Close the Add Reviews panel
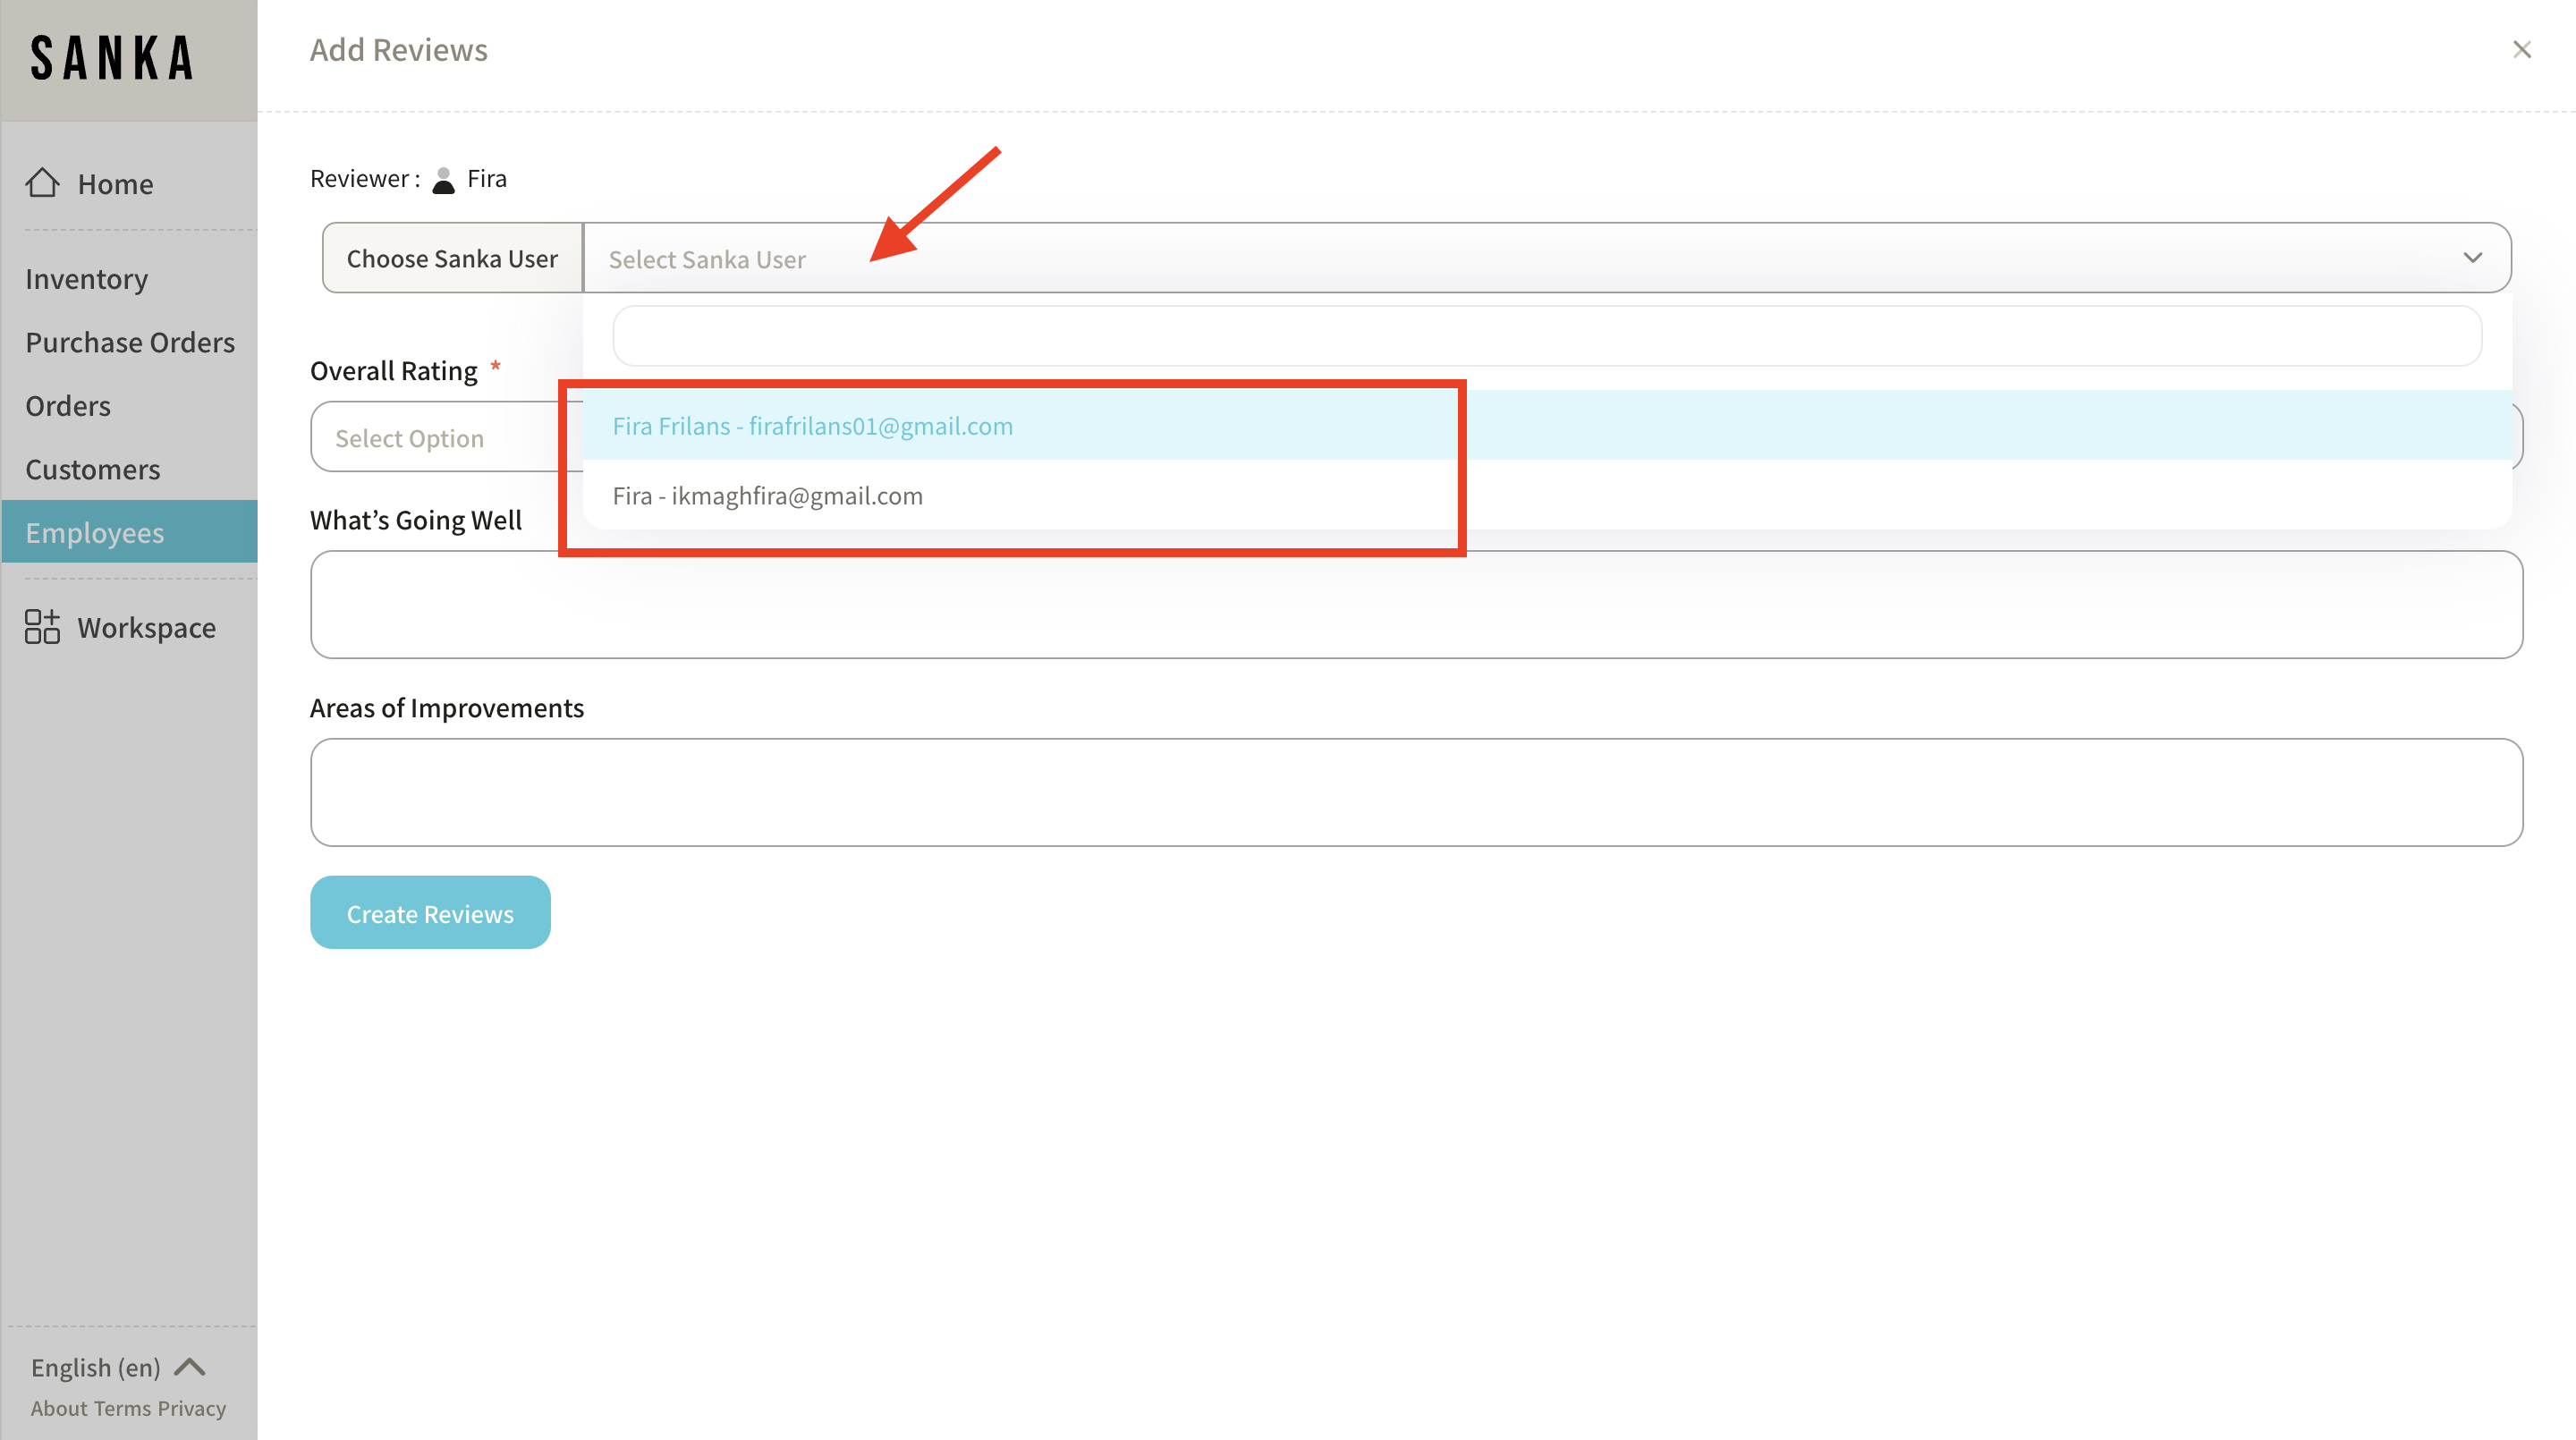 [x=2521, y=50]
